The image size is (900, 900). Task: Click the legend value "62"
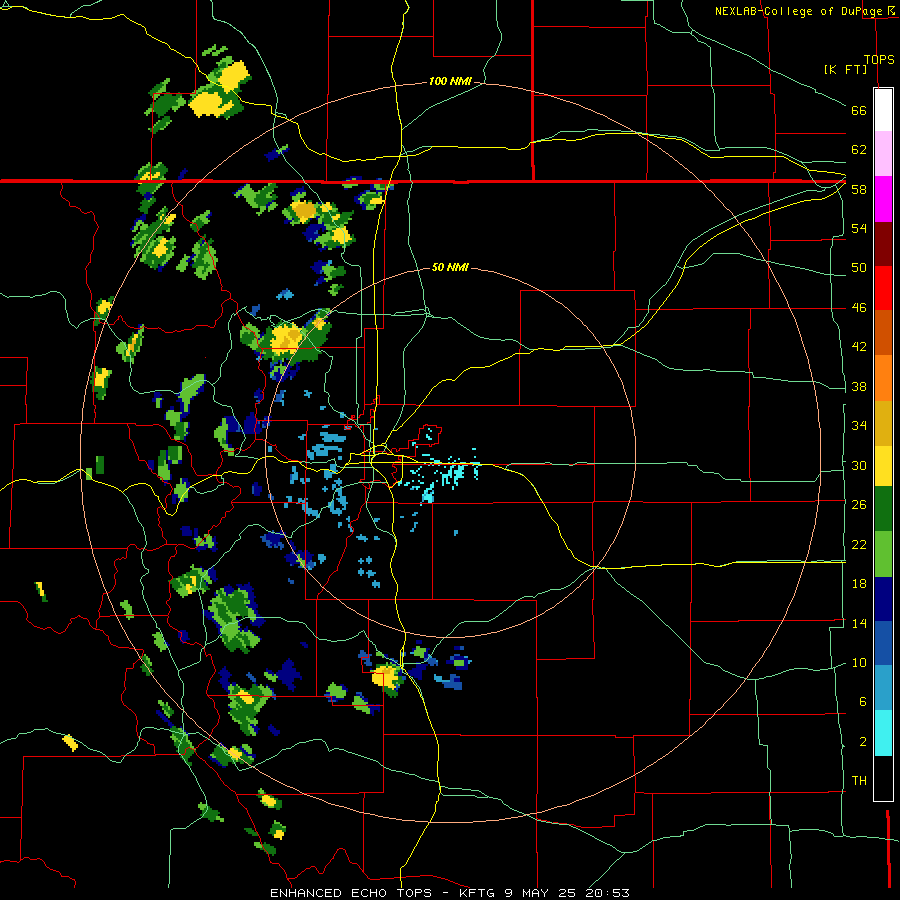859,150
